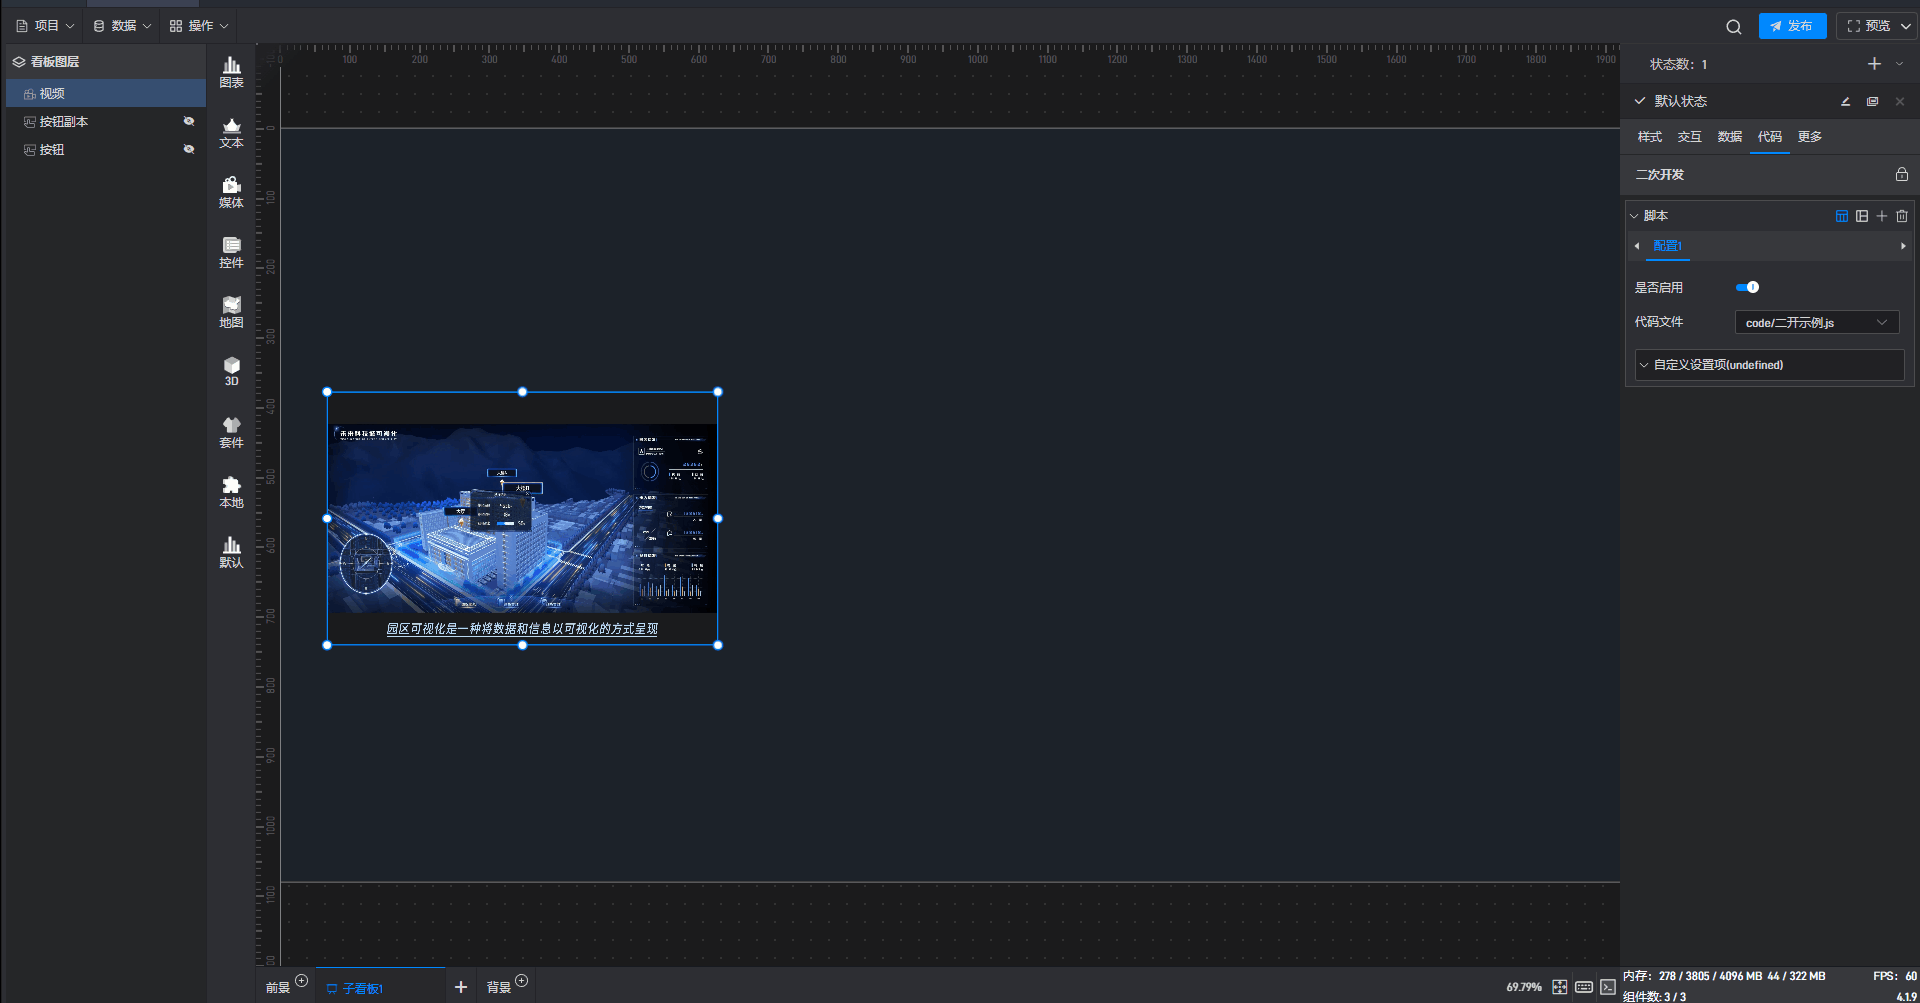This screenshot has height=1003, width=1920.
Task: Open the 3D components category
Action: pos(231,370)
